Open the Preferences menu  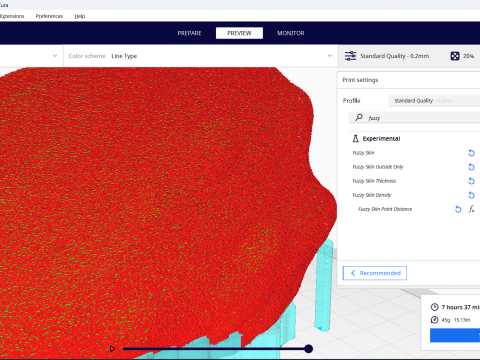pyautogui.click(x=49, y=16)
